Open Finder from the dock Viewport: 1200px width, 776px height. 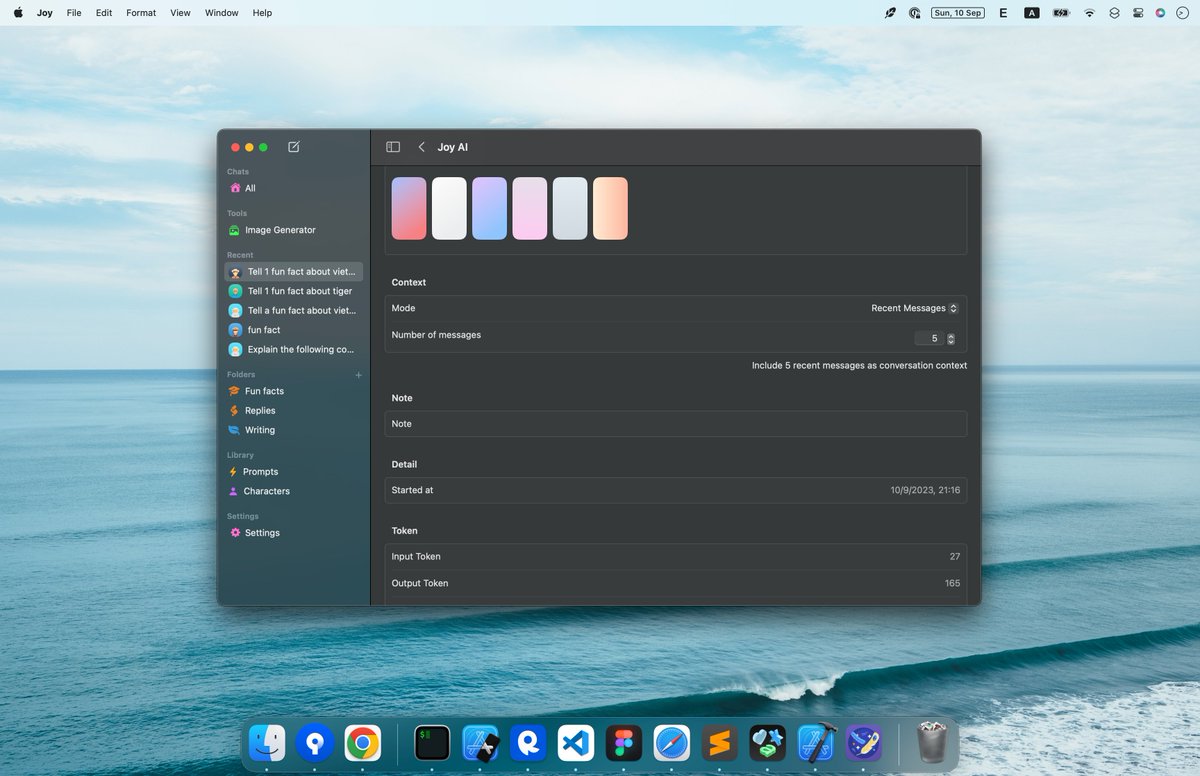coord(267,743)
